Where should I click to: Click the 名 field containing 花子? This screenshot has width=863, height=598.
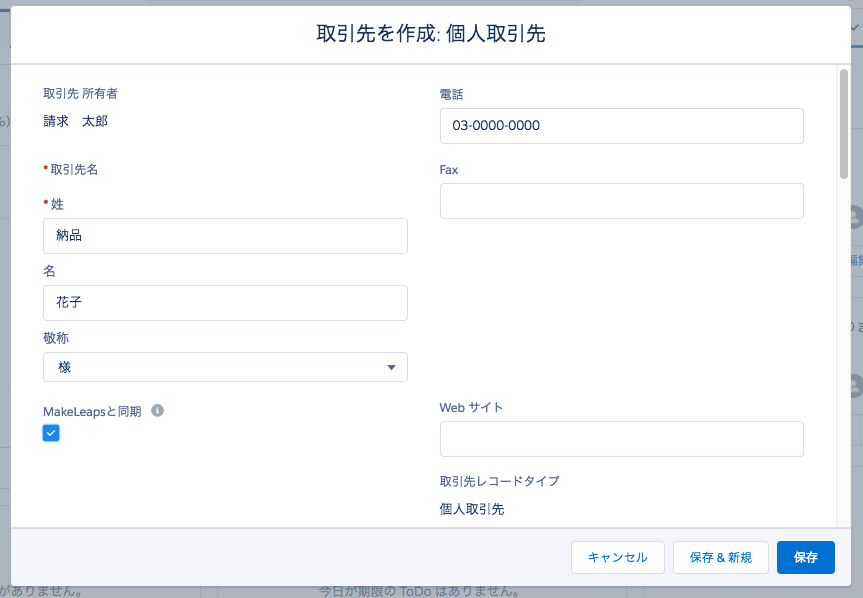(x=225, y=303)
